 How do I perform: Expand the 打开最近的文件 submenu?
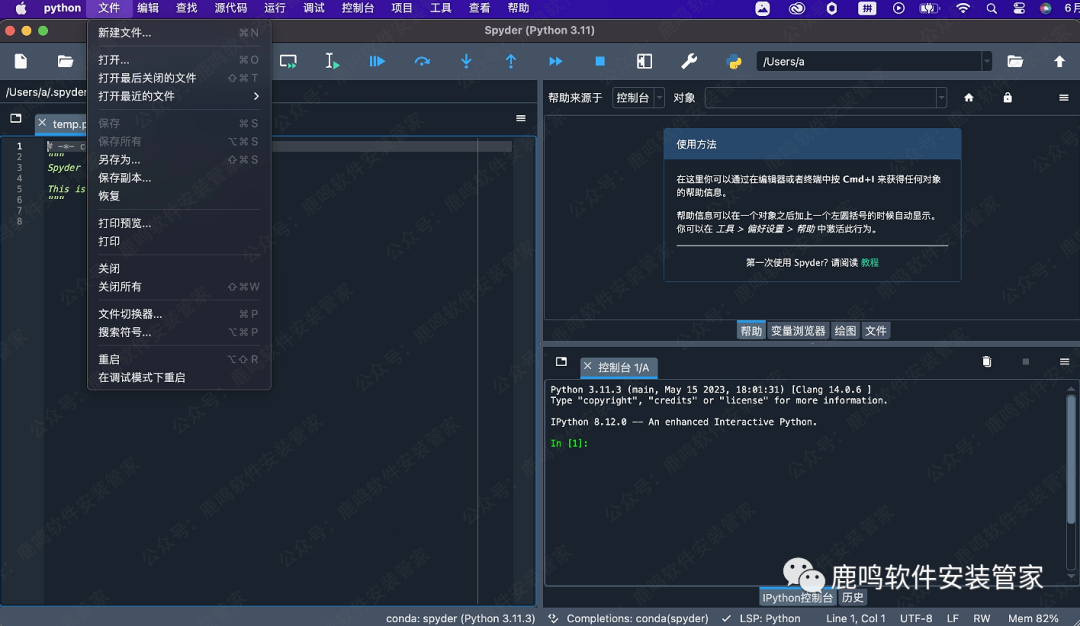(178, 96)
